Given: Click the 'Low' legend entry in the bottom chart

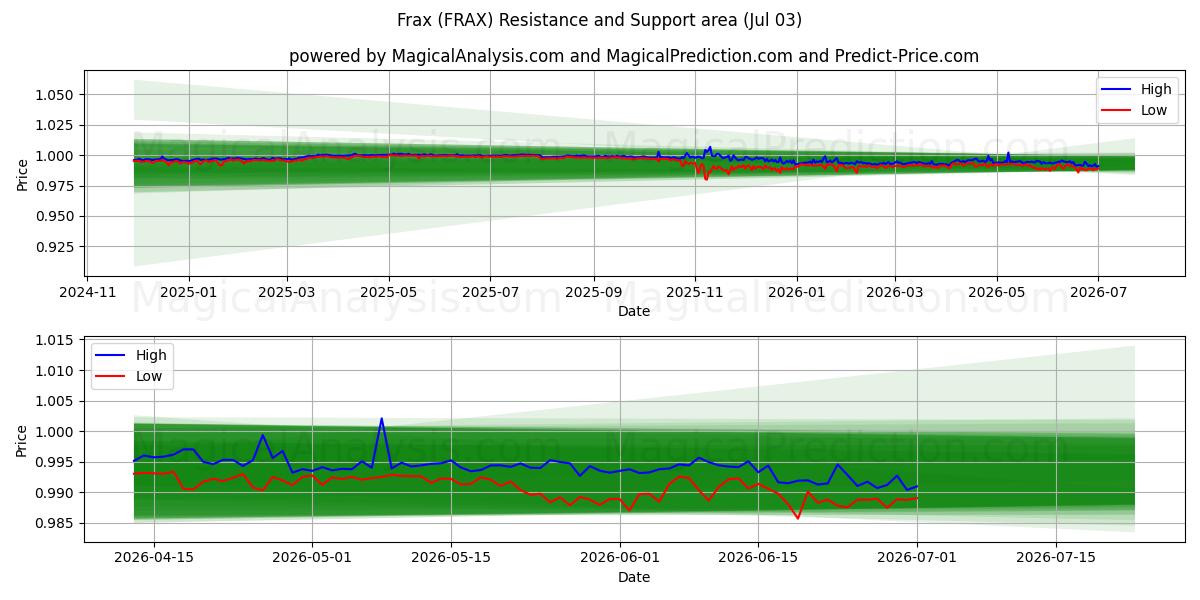Looking at the screenshot, I should click(x=150, y=376).
